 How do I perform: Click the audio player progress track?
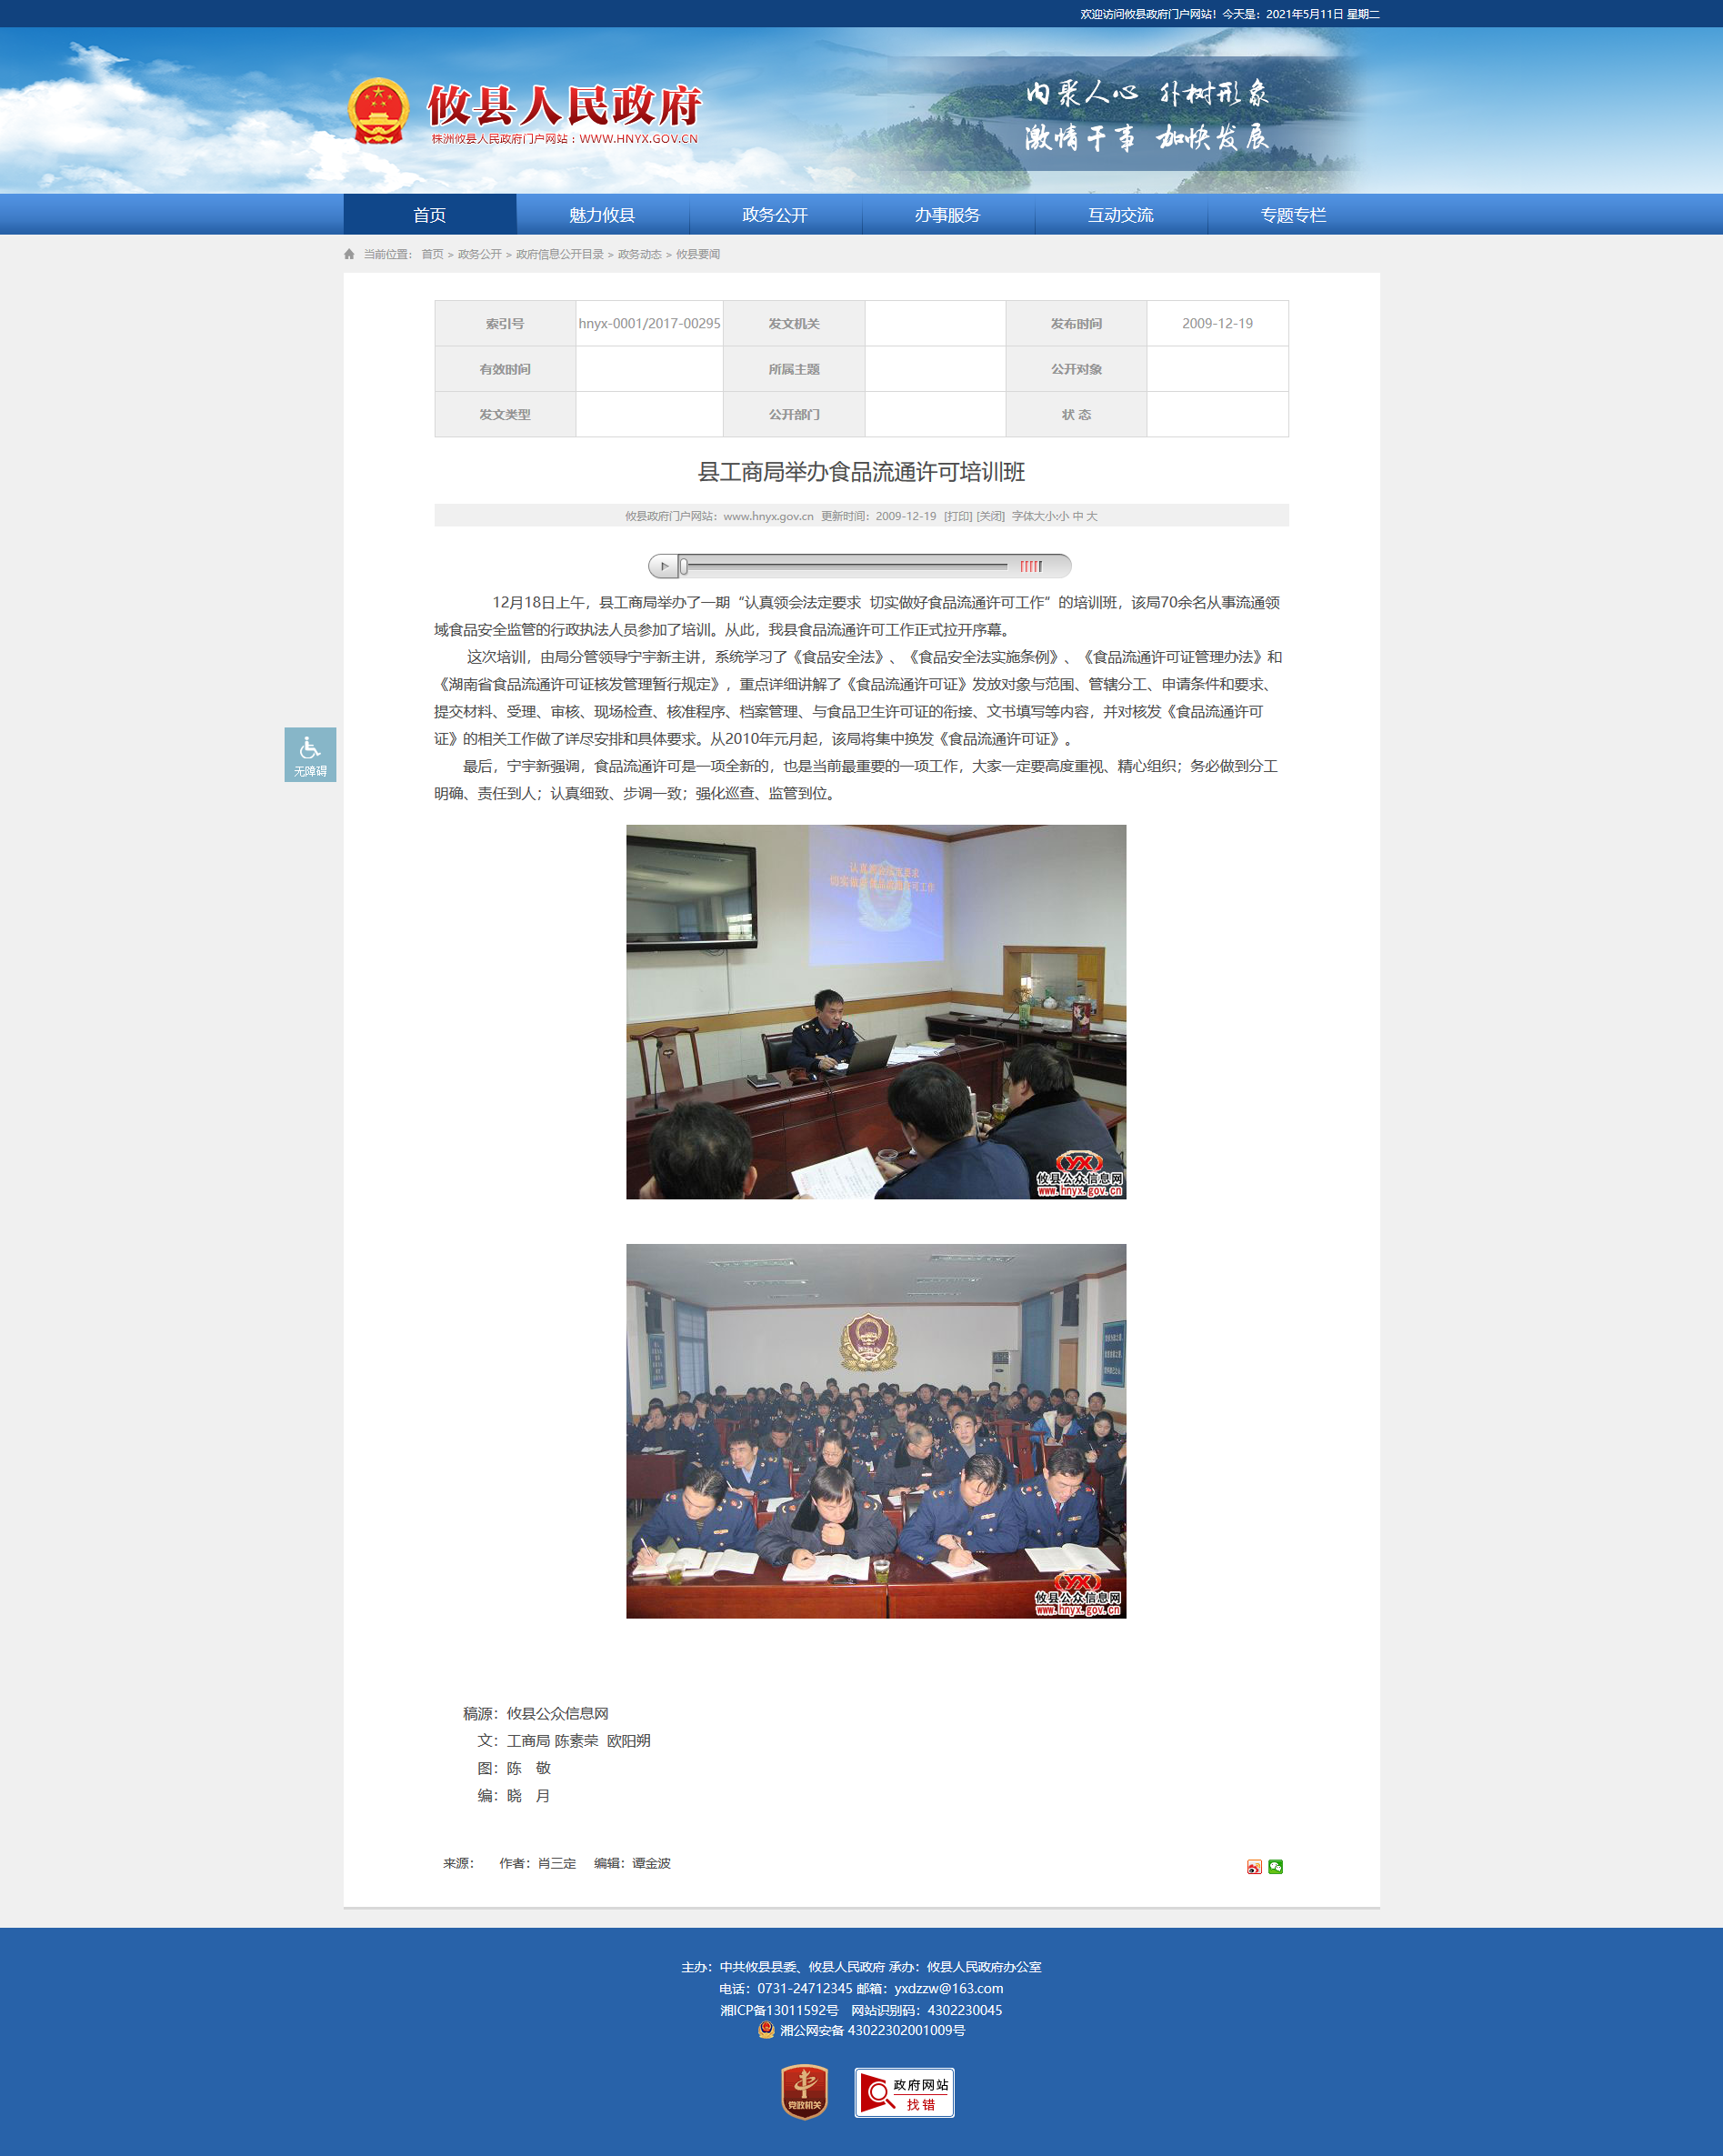[x=845, y=566]
